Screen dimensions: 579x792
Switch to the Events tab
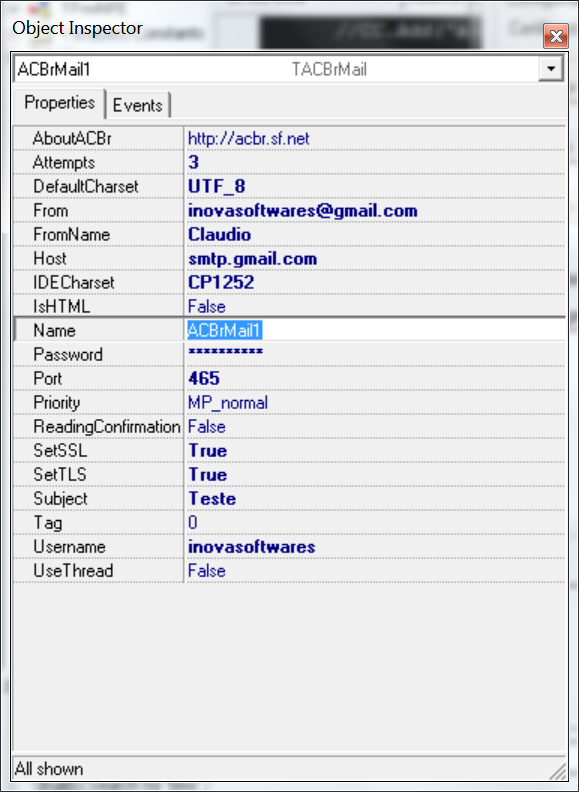click(x=137, y=105)
